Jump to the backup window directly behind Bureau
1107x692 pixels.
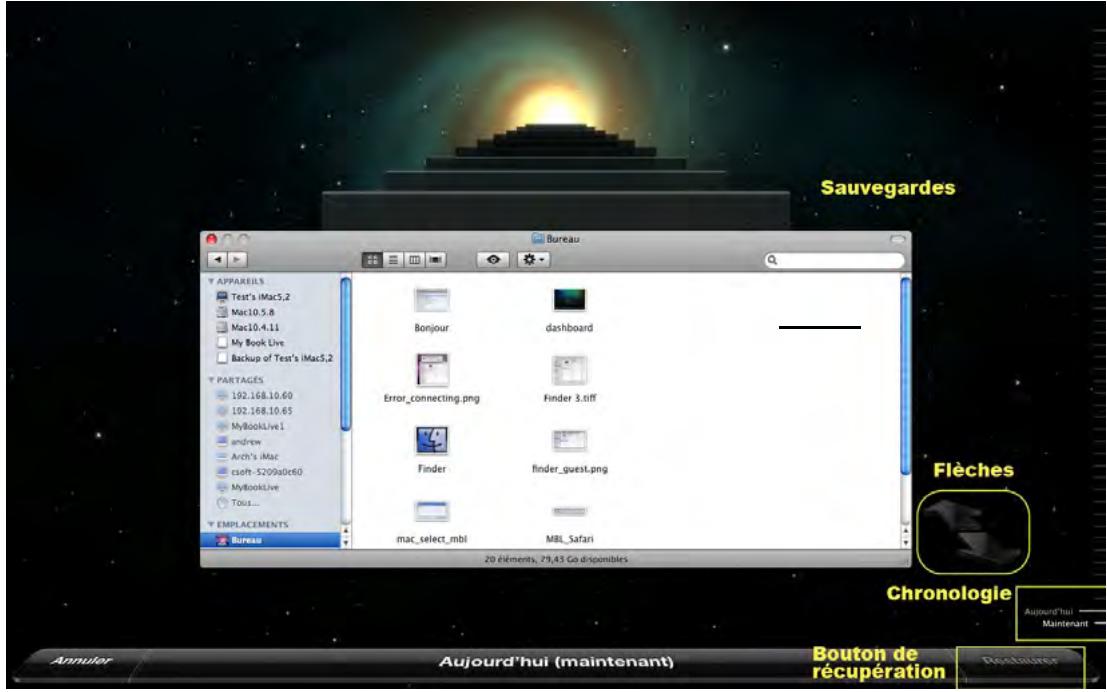click(x=556, y=210)
